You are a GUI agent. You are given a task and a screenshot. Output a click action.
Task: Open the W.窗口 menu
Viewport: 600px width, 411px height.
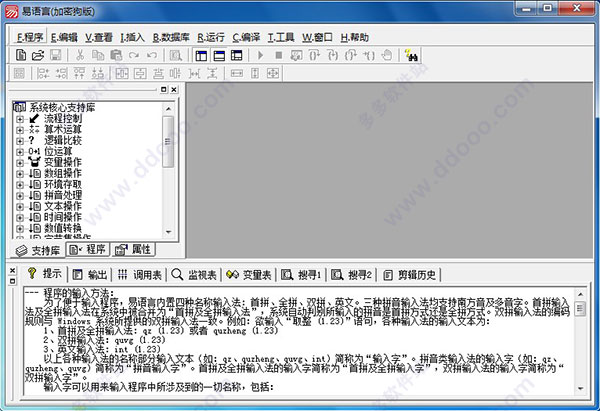coord(317,37)
